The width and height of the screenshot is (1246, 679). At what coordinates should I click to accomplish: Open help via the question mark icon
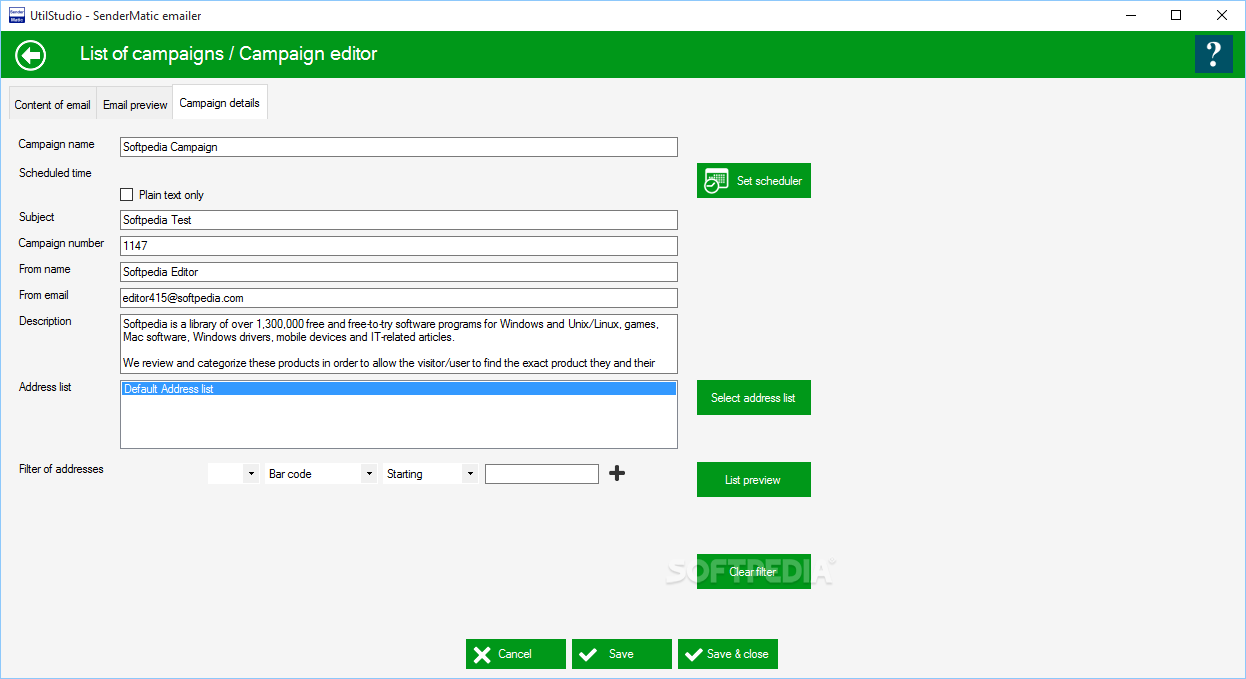(1213, 54)
